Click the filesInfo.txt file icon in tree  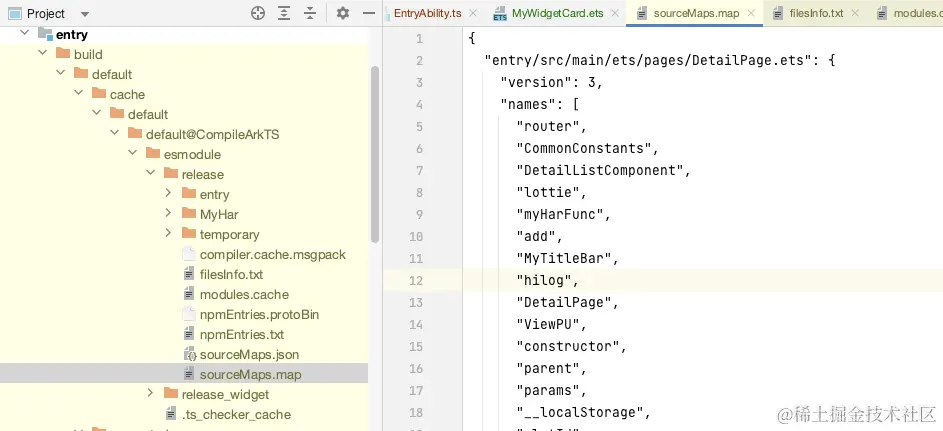pos(189,274)
